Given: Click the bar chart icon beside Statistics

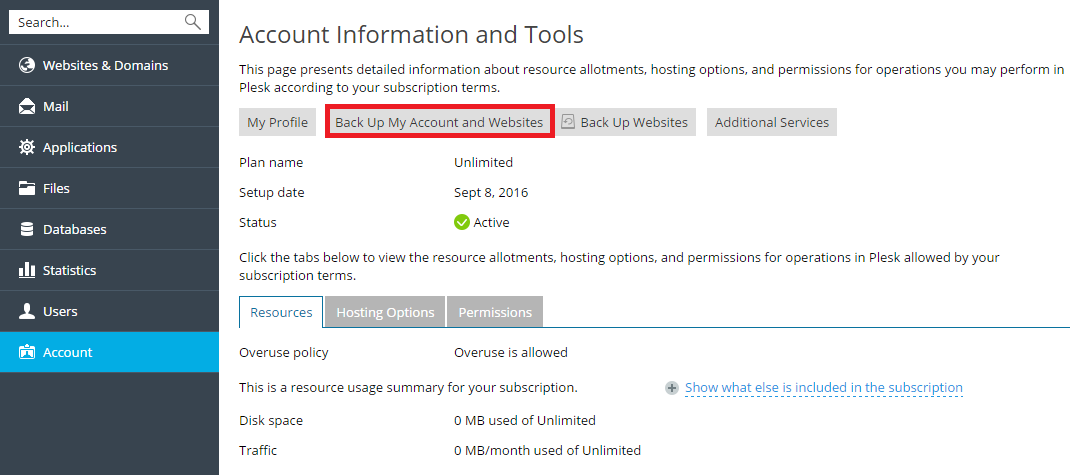Looking at the screenshot, I should (x=28, y=271).
